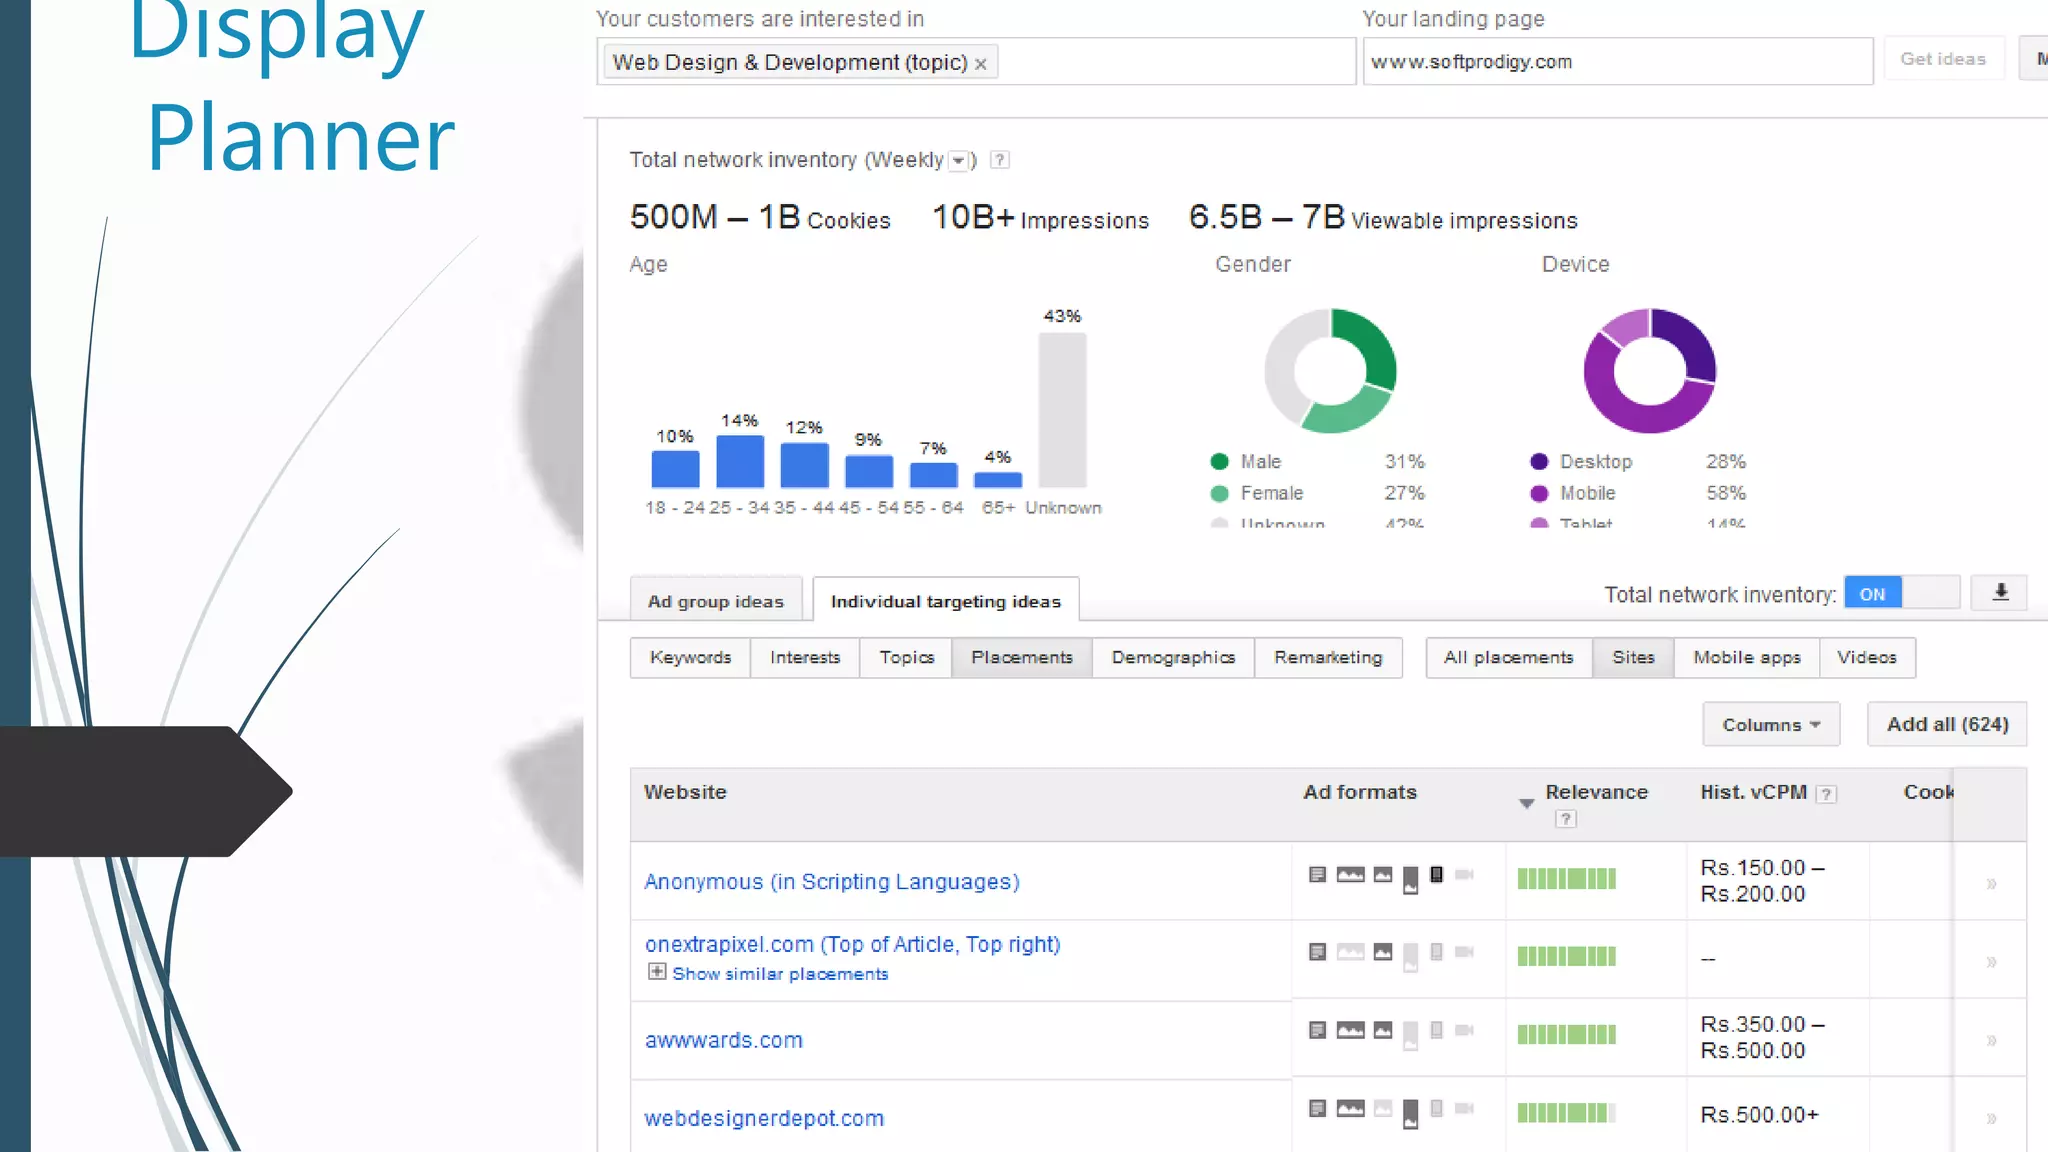Select the Mobile apps placement filter
The width and height of the screenshot is (2048, 1152).
coord(1746,658)
